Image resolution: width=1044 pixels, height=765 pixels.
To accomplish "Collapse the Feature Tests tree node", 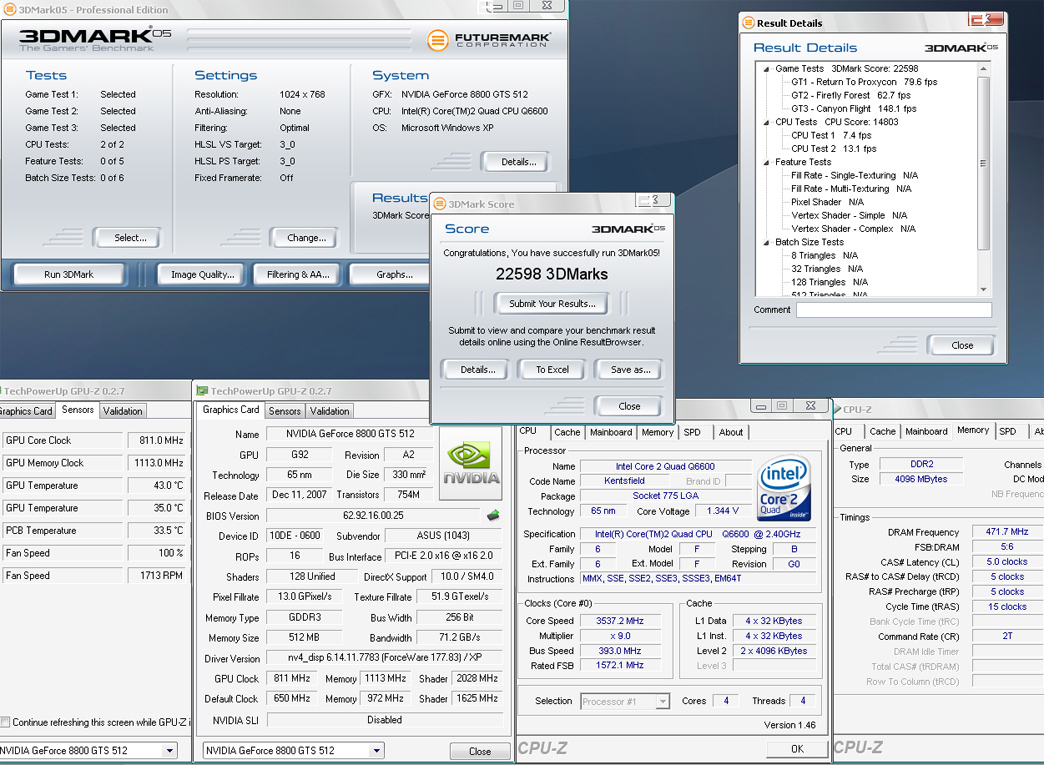I will click(766, 162).
